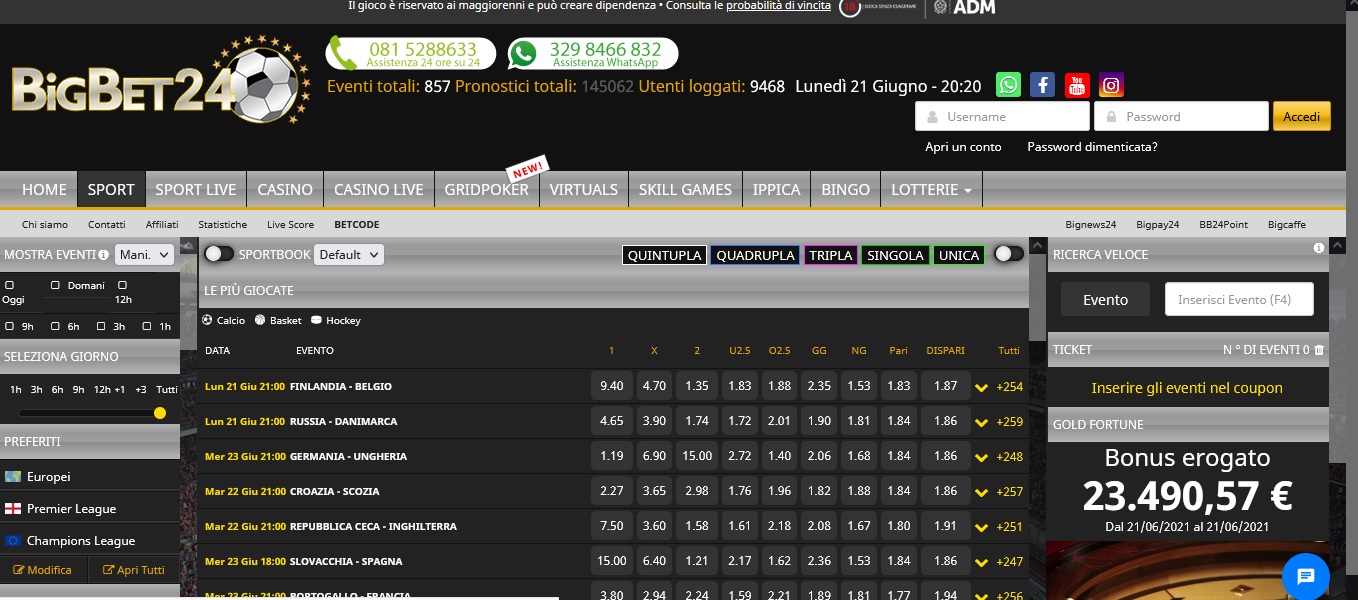Image resolution: width=1358 pixels, height=600 pixels.
Task: Expand odds for Croazia - Scozia row chevron
Action: point(981,492)
